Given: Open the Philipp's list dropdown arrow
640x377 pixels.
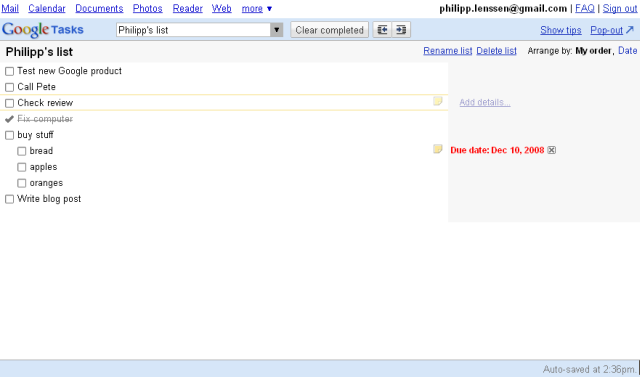Looking at the screenshot, I should pyautogui.click(x=276, y=30).
